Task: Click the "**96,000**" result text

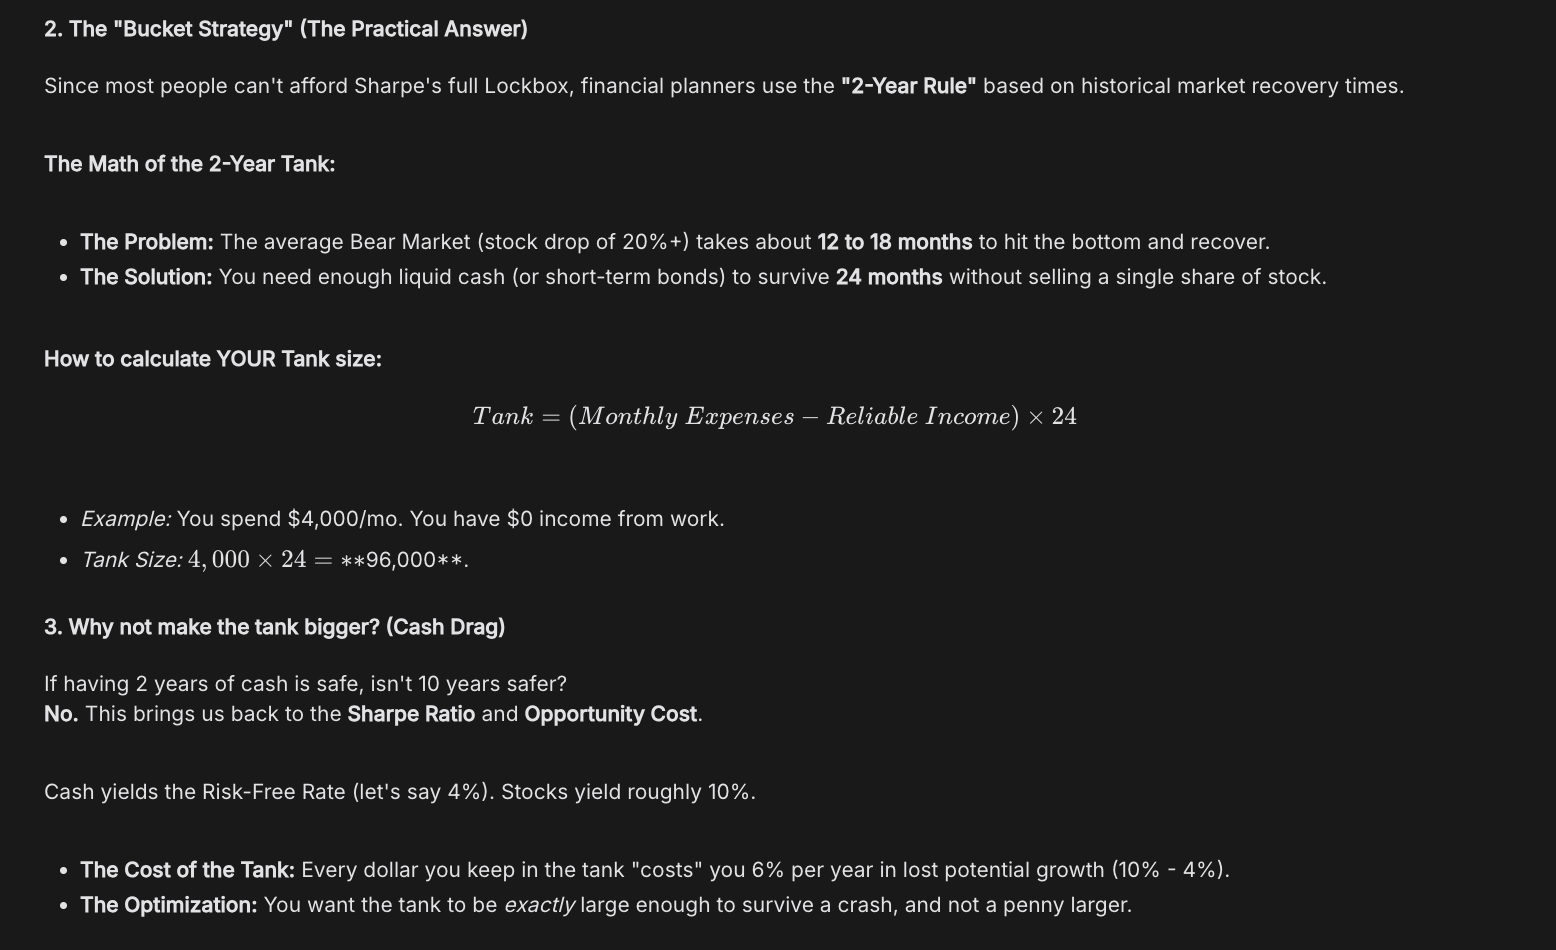Action: 403,560
